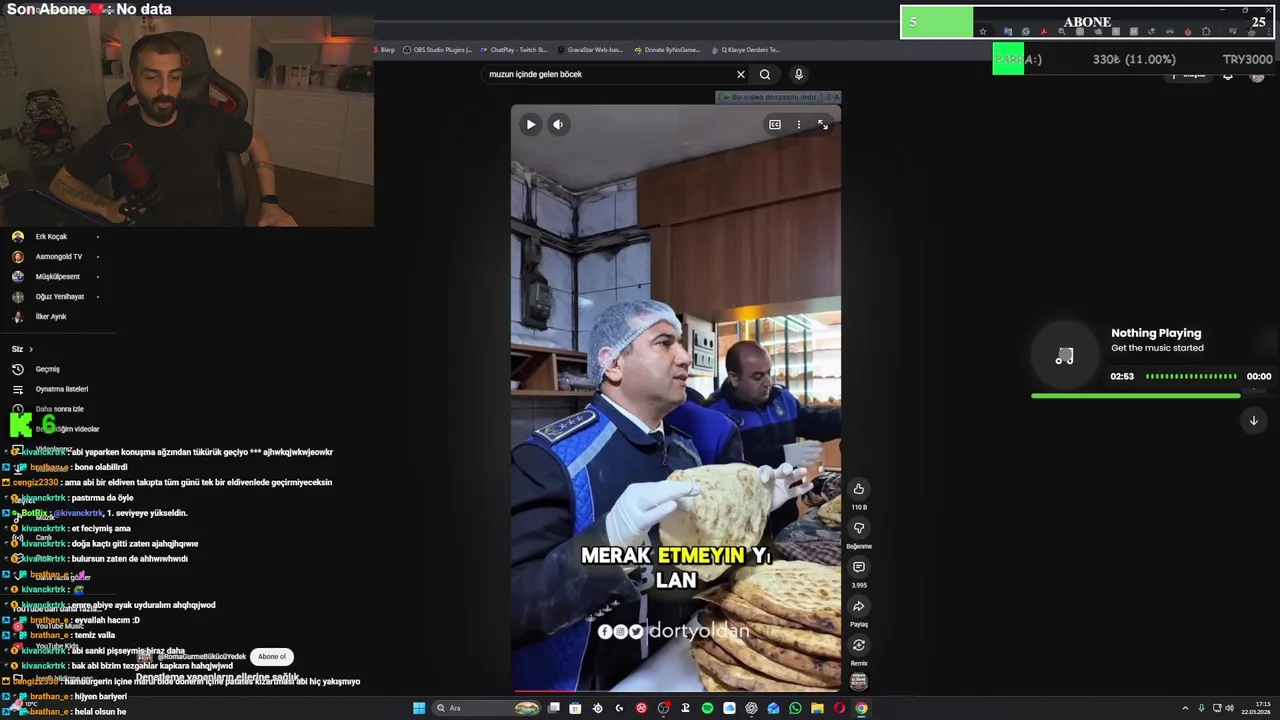
Task: Open the taskbar clock and date
Action: (x=1256, y=708)
